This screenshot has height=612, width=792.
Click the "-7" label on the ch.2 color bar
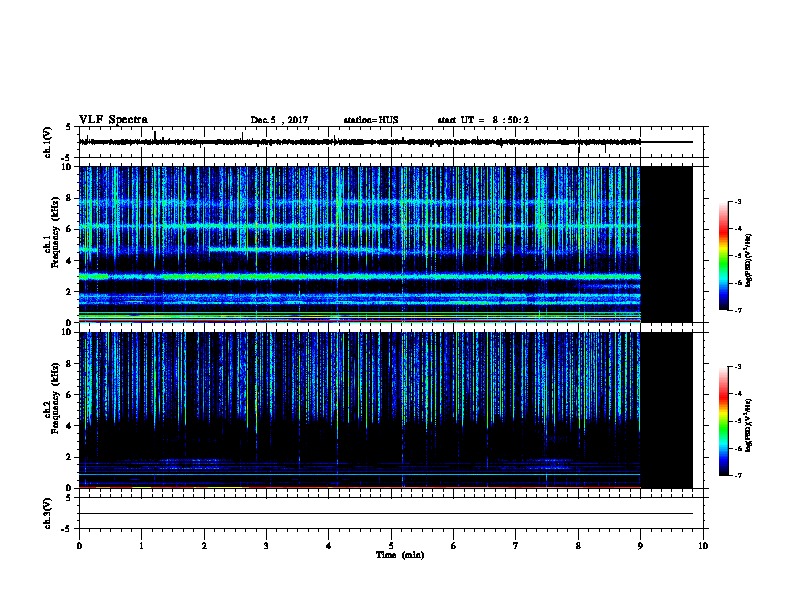coord(737,475)
